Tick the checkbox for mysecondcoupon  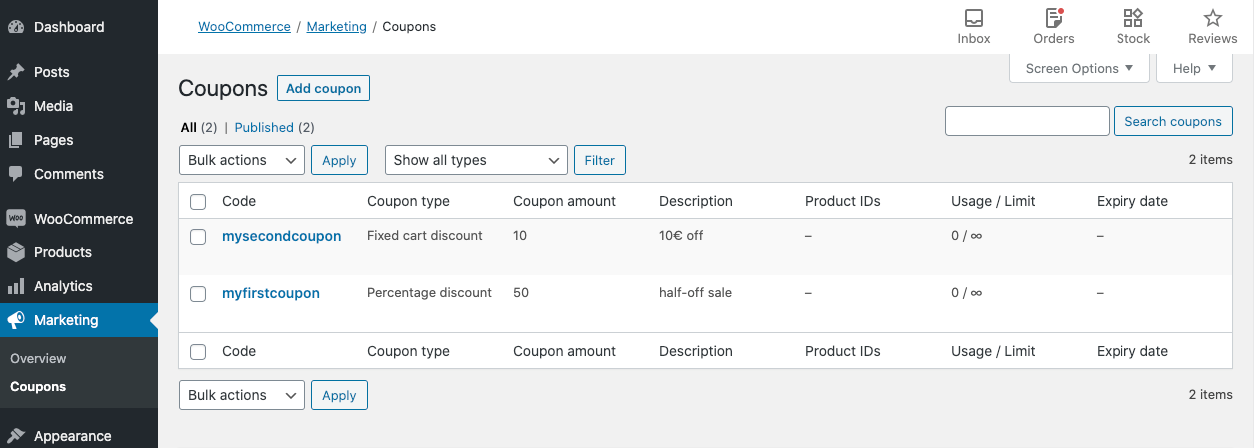coord(198,237)
